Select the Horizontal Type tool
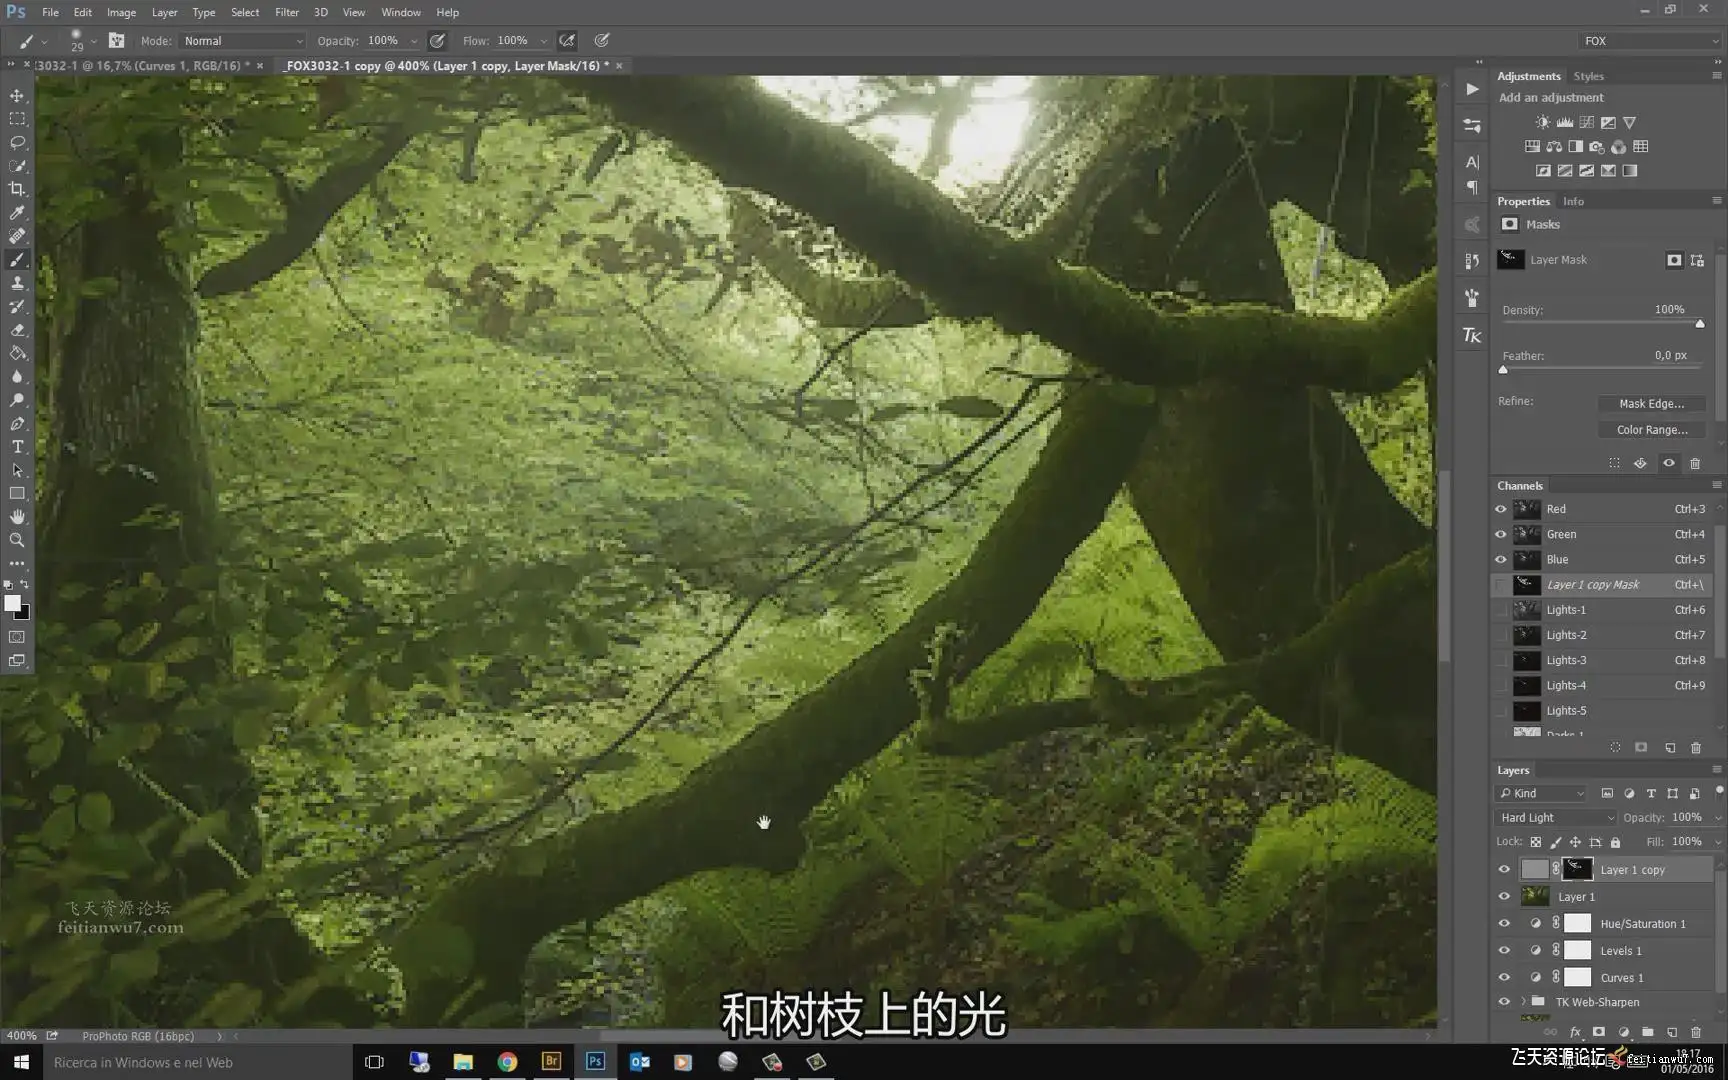This screenshot has width=1728, height=1080. click(x=17, y=447)
